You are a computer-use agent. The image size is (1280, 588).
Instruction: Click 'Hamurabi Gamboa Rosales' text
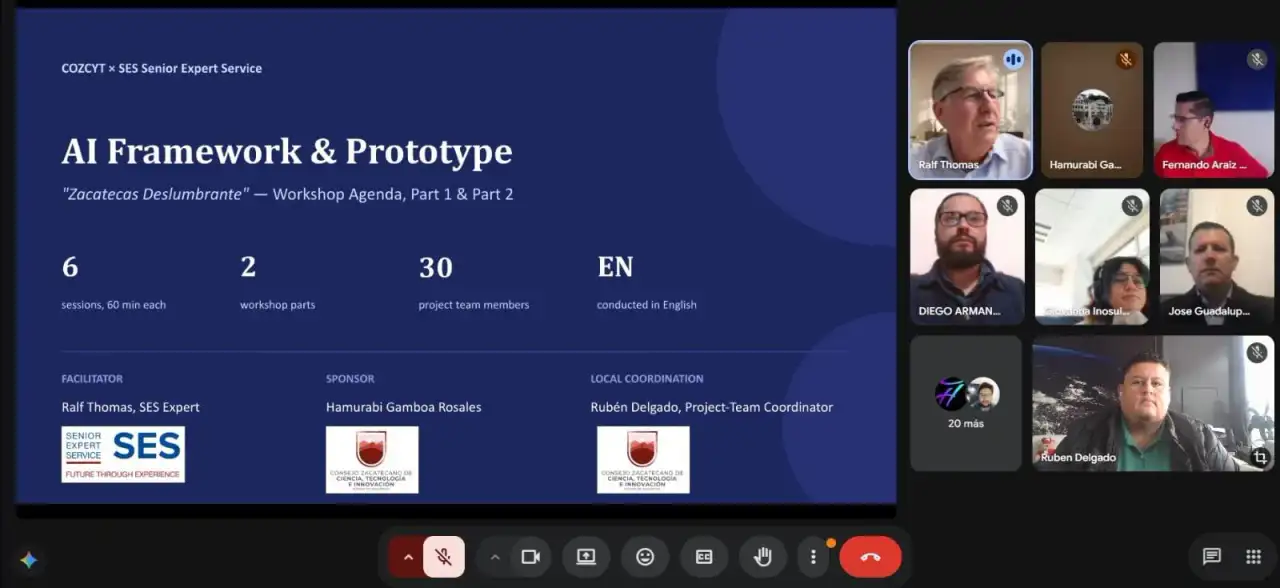[x=404, y=407]
